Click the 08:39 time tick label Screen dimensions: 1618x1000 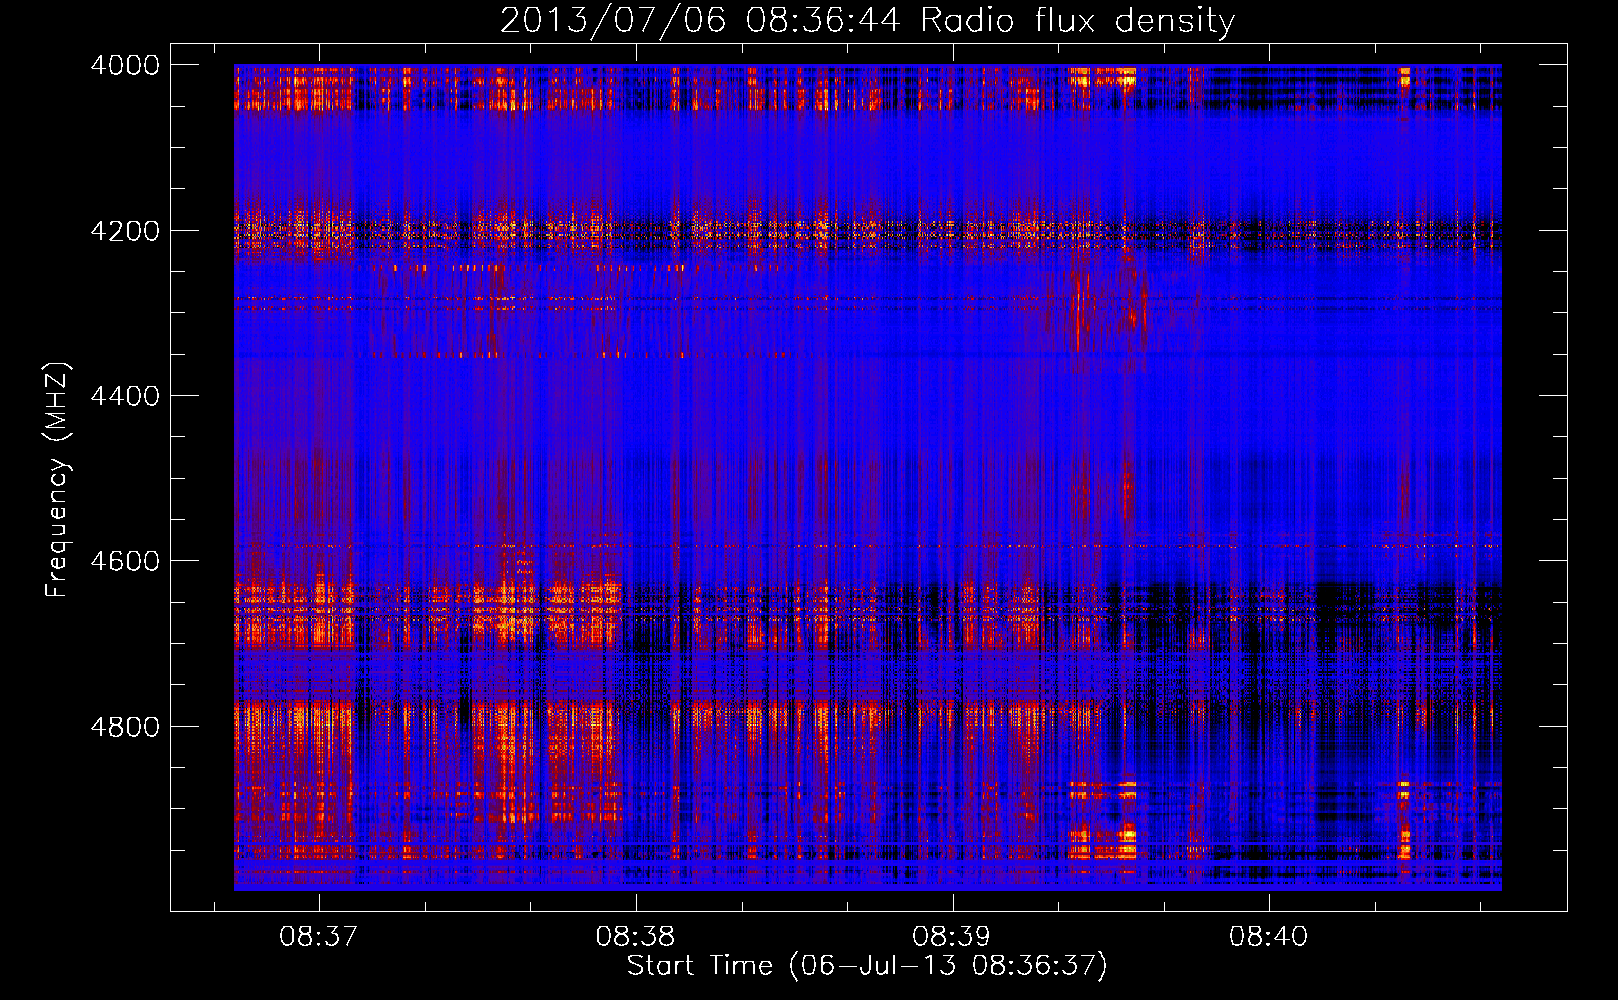[952, 937]
